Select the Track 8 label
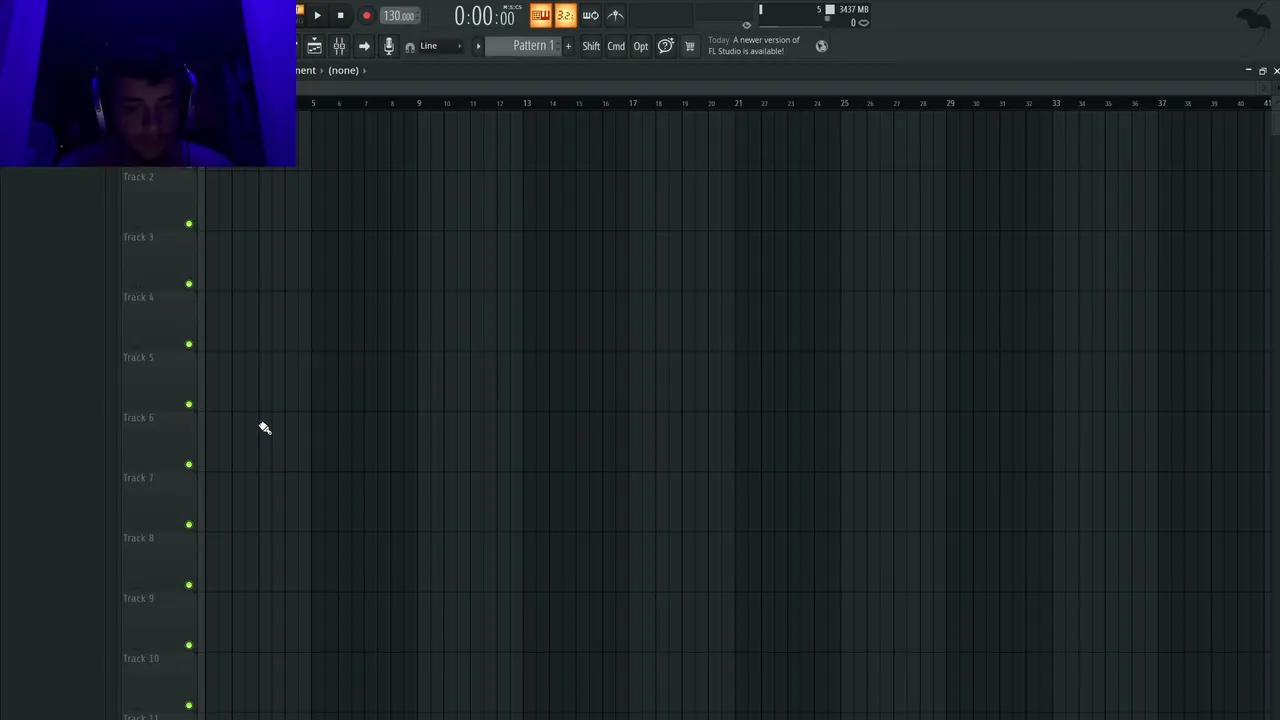 pyautogui.click(x=138, y=538)
